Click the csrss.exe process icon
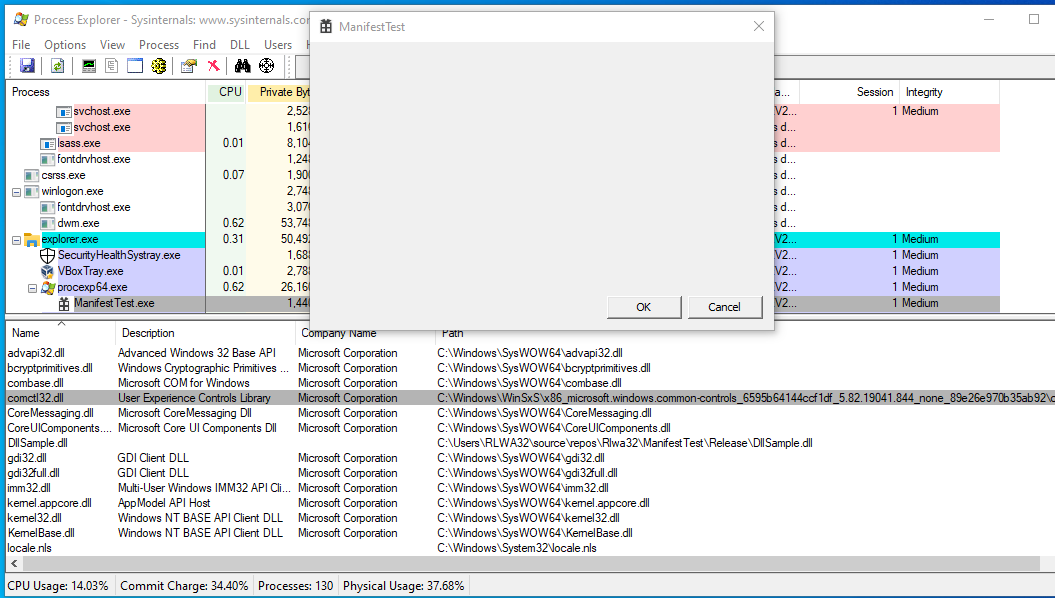 click(32, 176)
